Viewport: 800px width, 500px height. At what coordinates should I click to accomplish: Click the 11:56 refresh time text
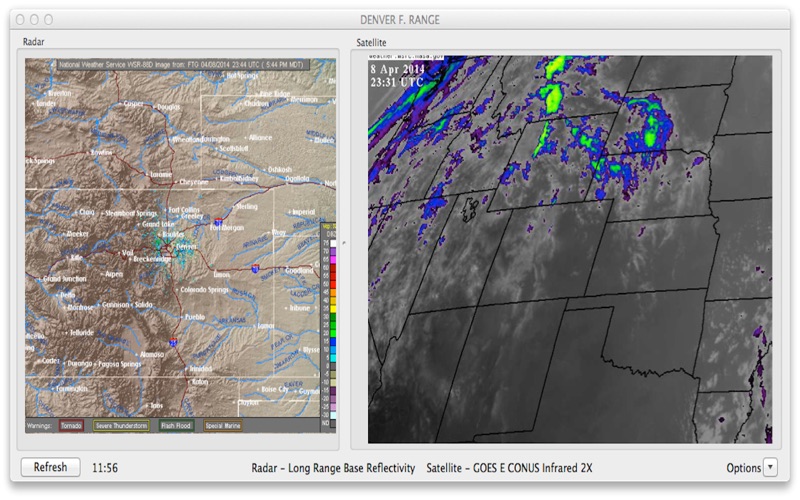(105, 468)
